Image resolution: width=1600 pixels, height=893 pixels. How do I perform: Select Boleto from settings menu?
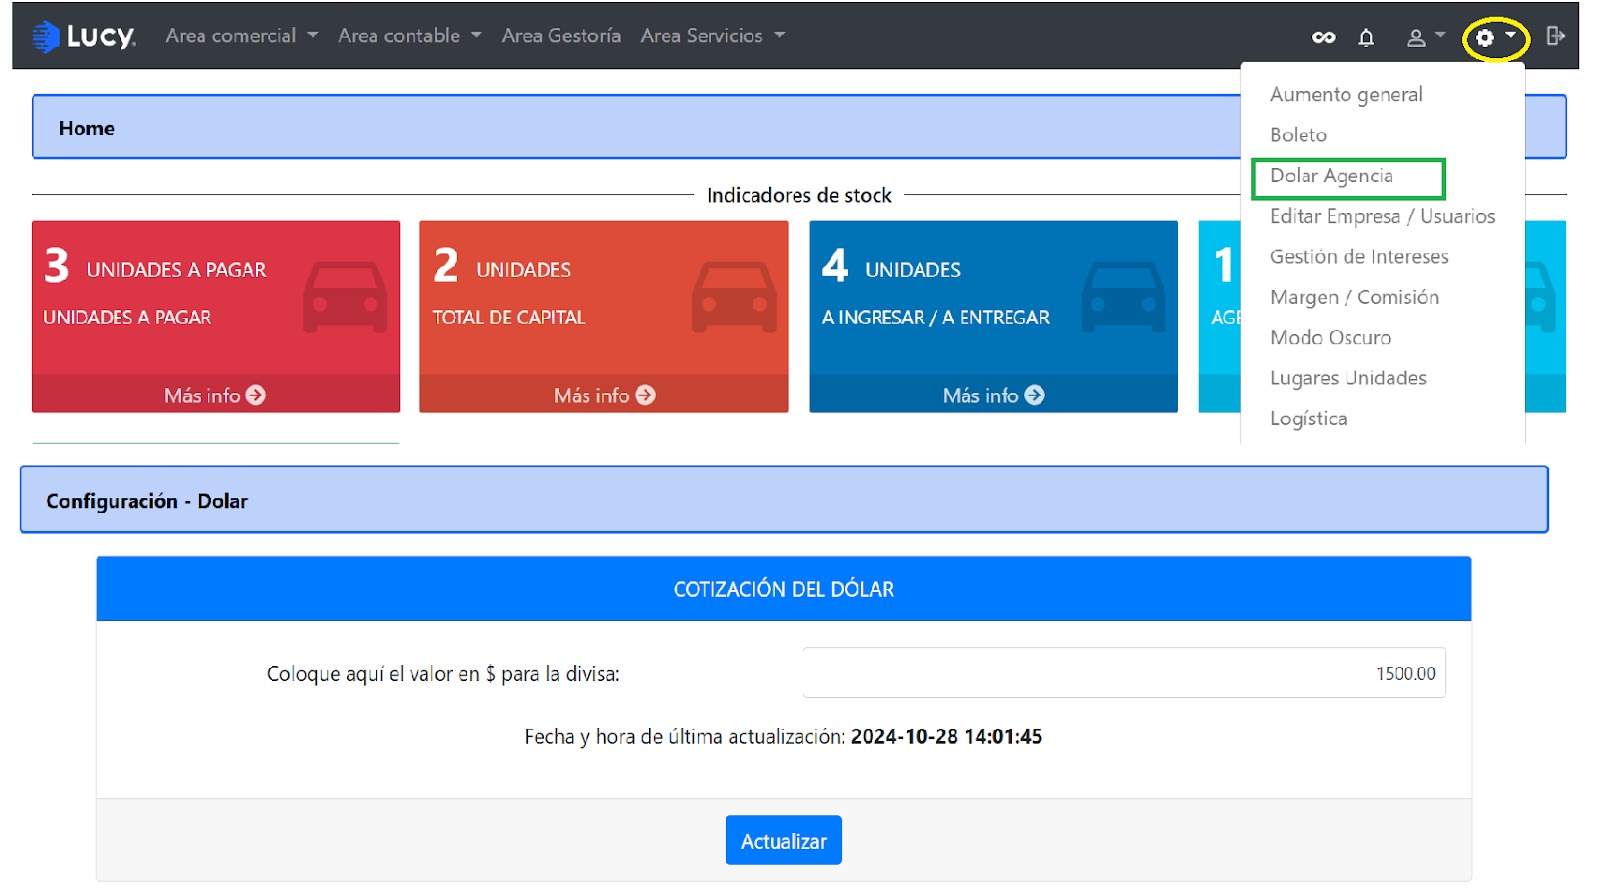click(1298, 135)
